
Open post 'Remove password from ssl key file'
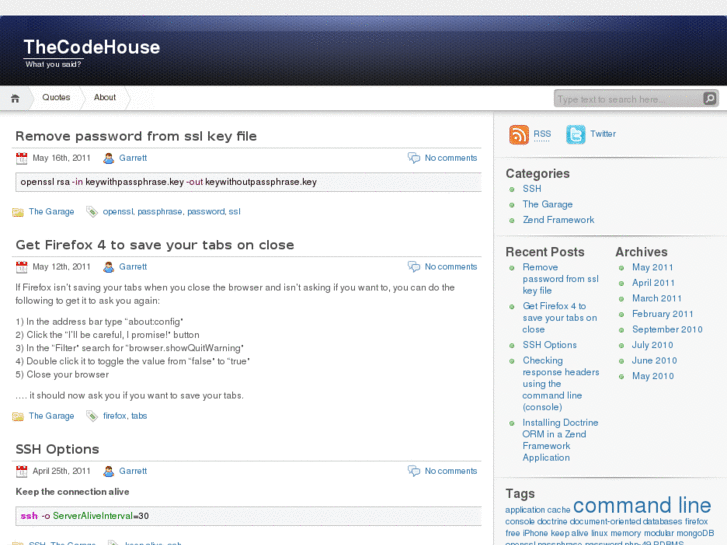click(136, 136)
